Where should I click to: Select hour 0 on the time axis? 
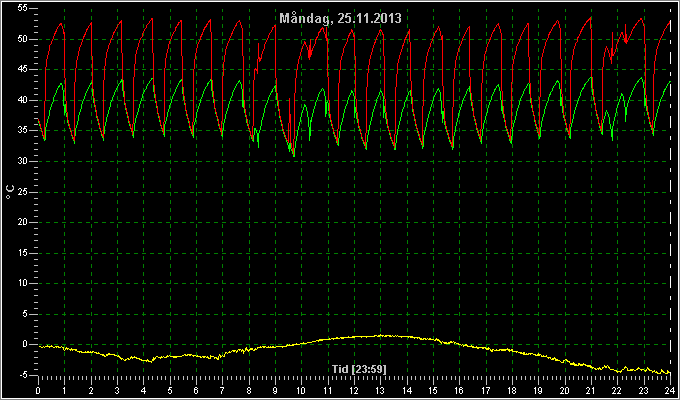[x=38, y=390]
